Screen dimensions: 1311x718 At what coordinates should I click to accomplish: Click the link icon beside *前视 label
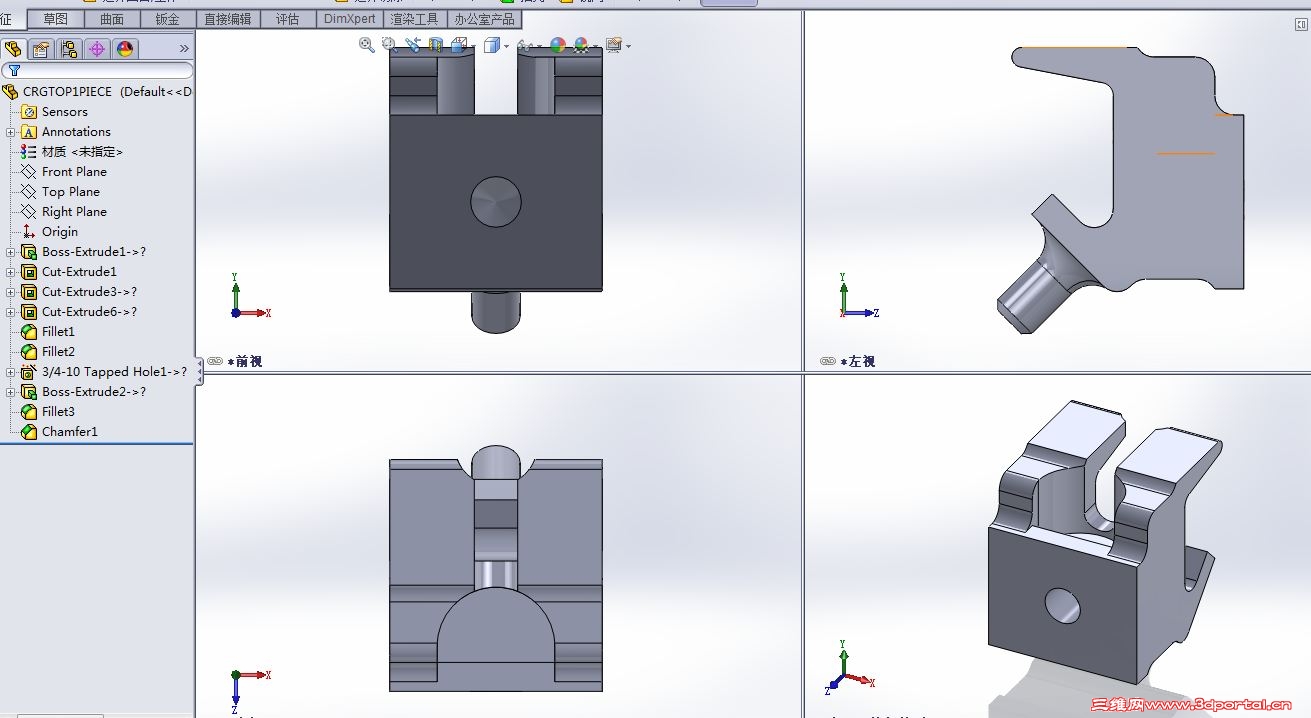point(215,361)
